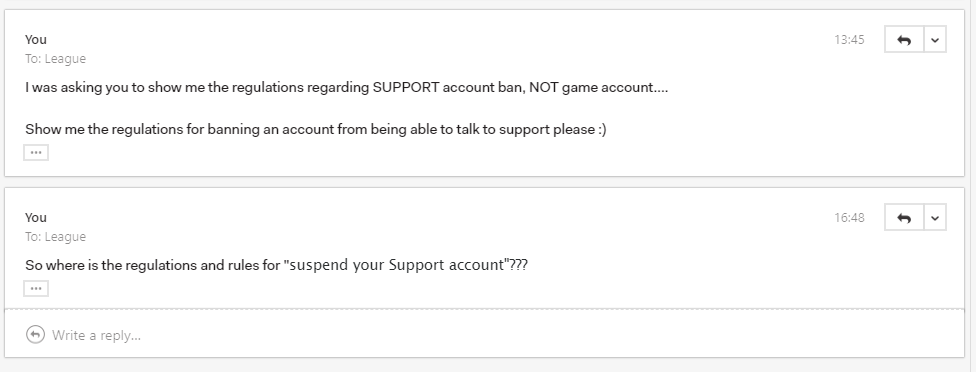Click the line 'Show me the regulations for banning'
Screen dimensions: 976x372
tap(316, 129)
